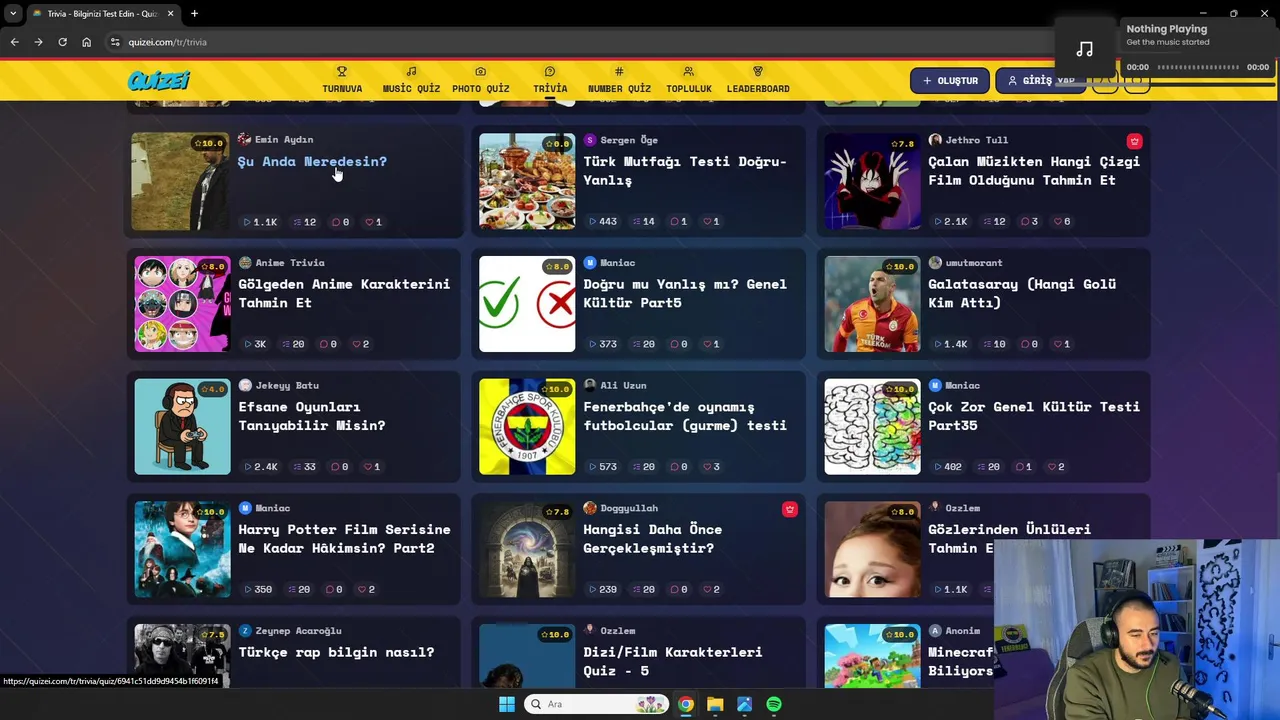1280x720 pixels.
Task: Click author name Zeynep Acaroğlu
Action: point(298,631)
